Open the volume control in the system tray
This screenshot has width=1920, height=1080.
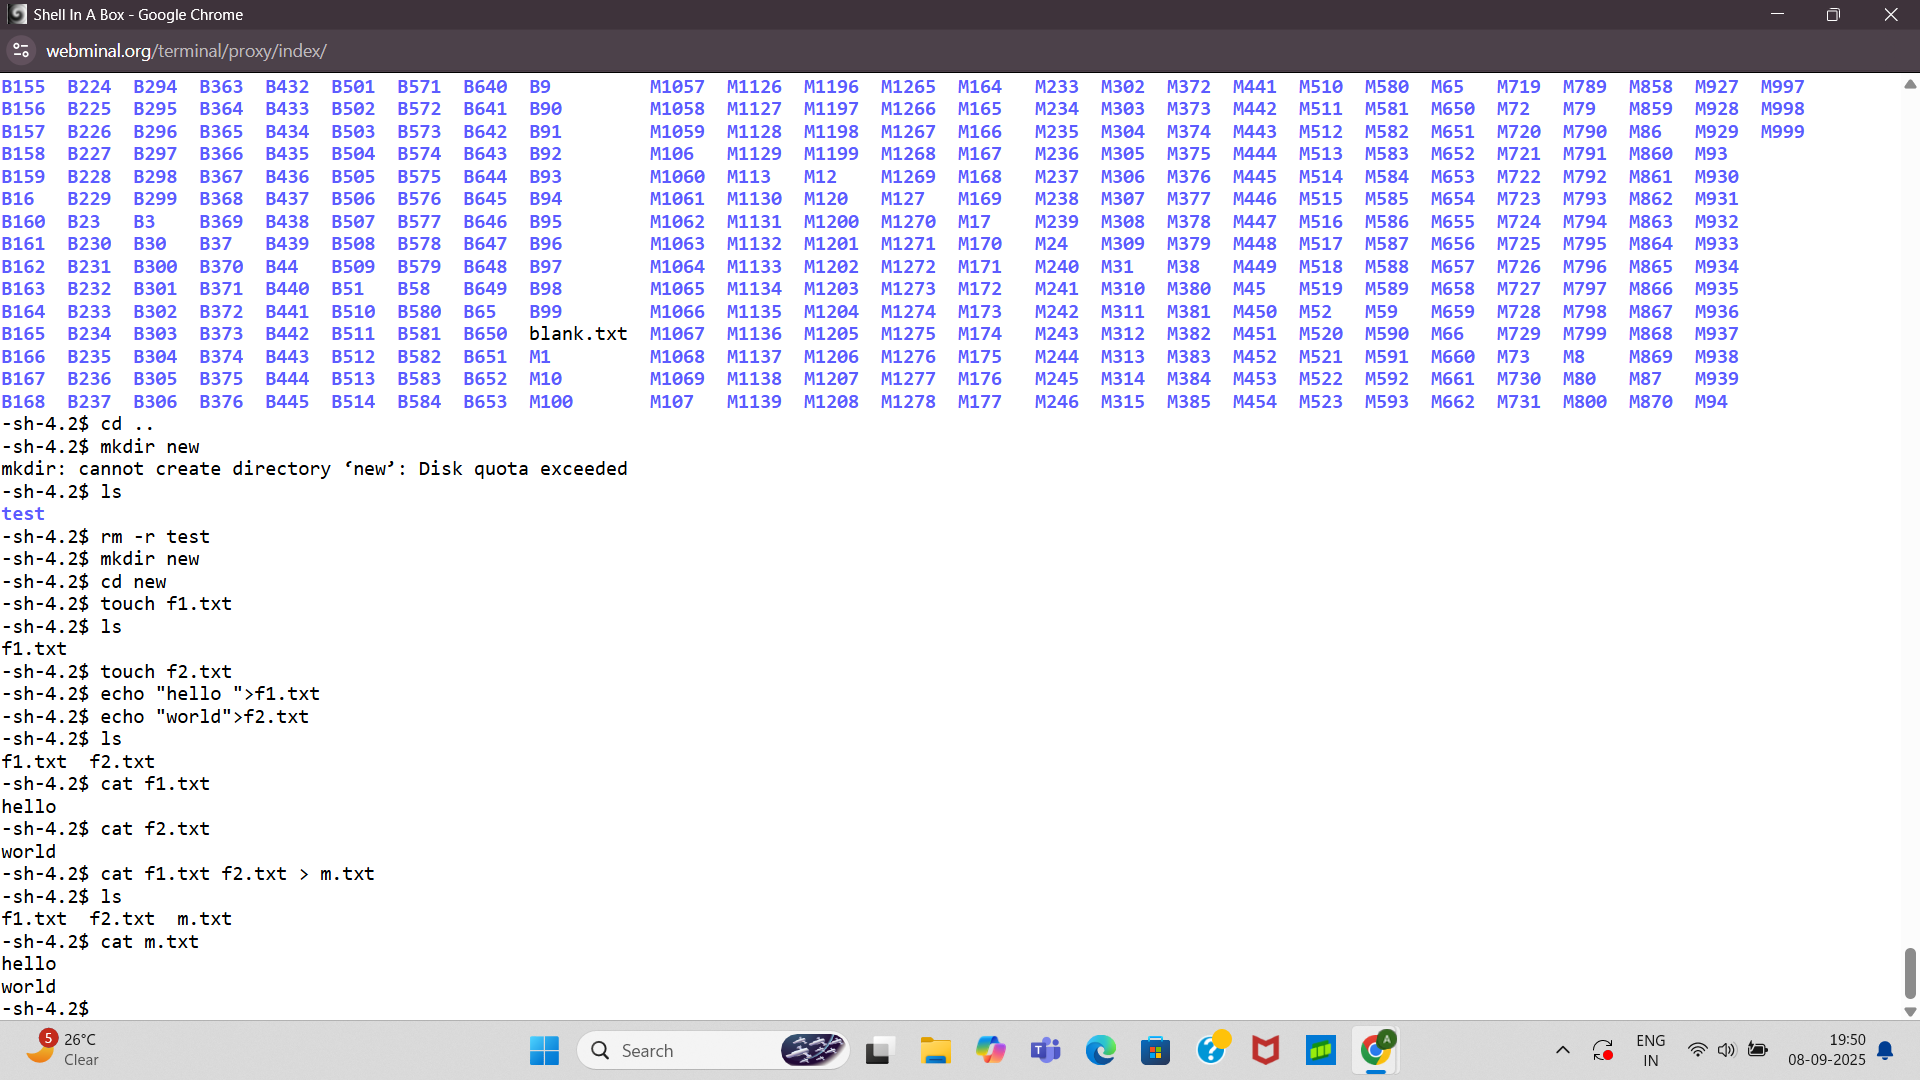(x=1727, y=1050)
